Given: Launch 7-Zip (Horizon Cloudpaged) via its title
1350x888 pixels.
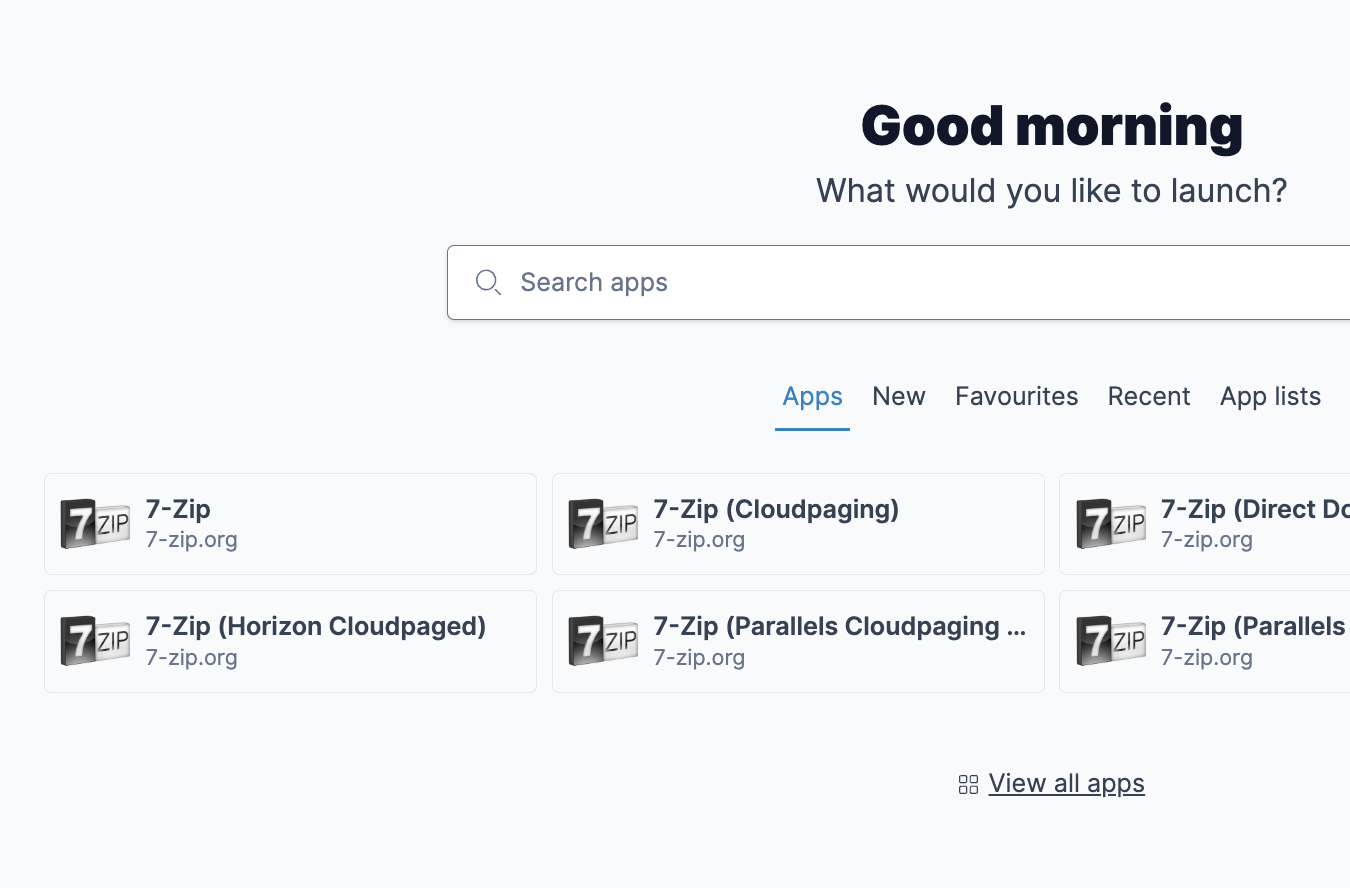Looking at the screenshot, I should [x=316, y=627].
